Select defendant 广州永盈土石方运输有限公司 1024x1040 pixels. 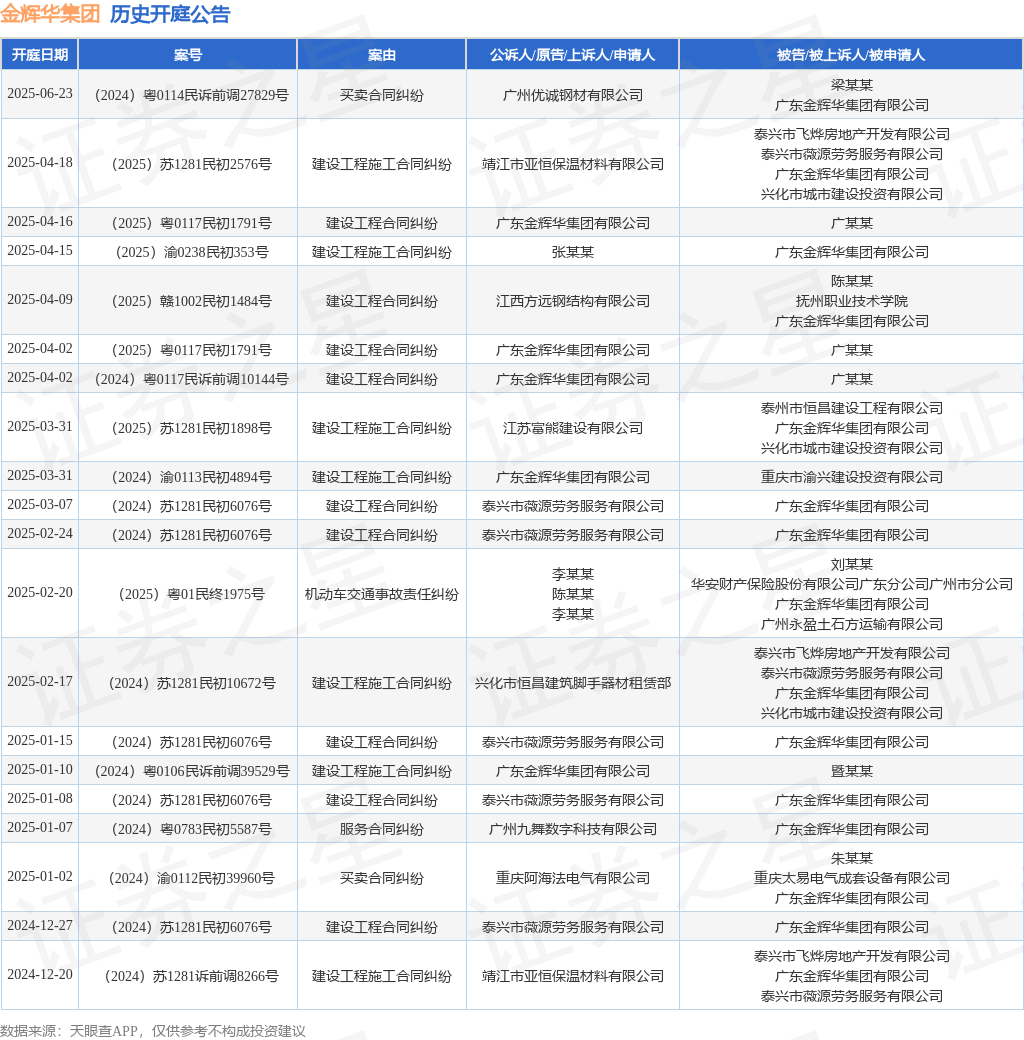point(852,623)
